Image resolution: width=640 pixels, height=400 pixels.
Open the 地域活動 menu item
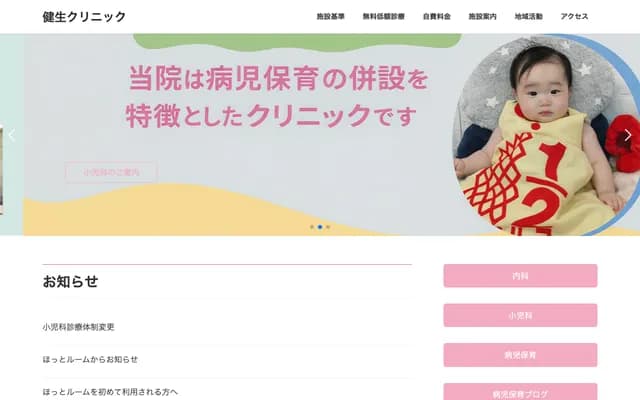click(529, 17)
